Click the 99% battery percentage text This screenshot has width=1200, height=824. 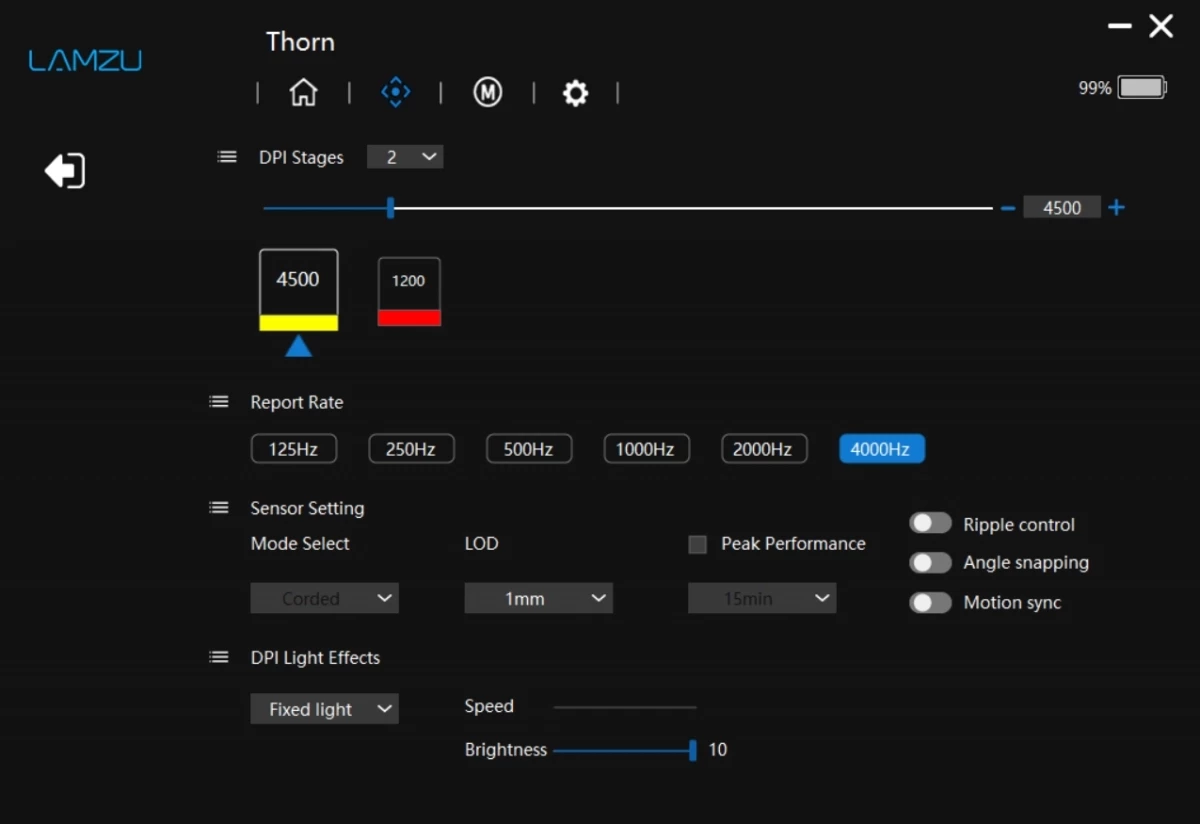tap(1095, 88)
